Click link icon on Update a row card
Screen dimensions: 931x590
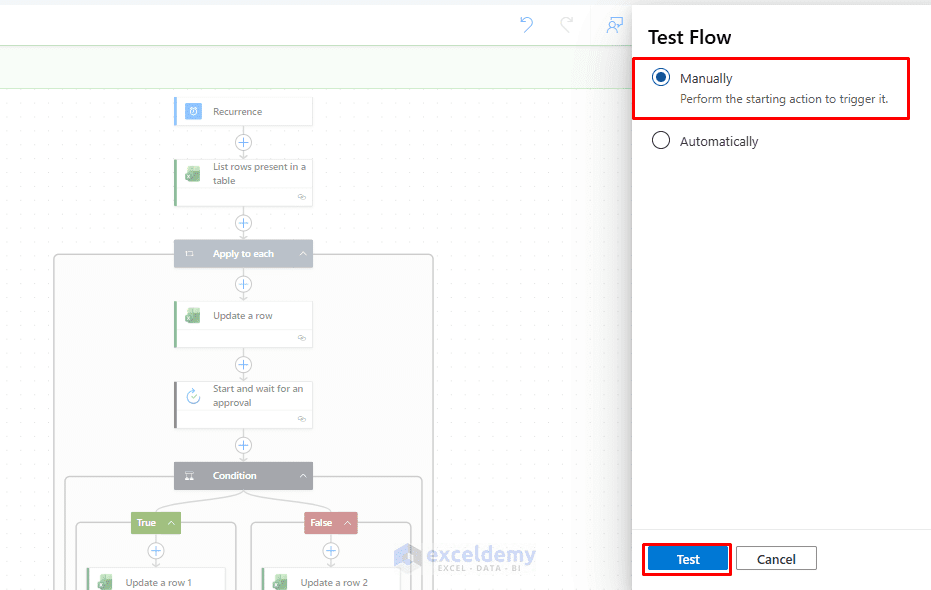coord(302,338)
